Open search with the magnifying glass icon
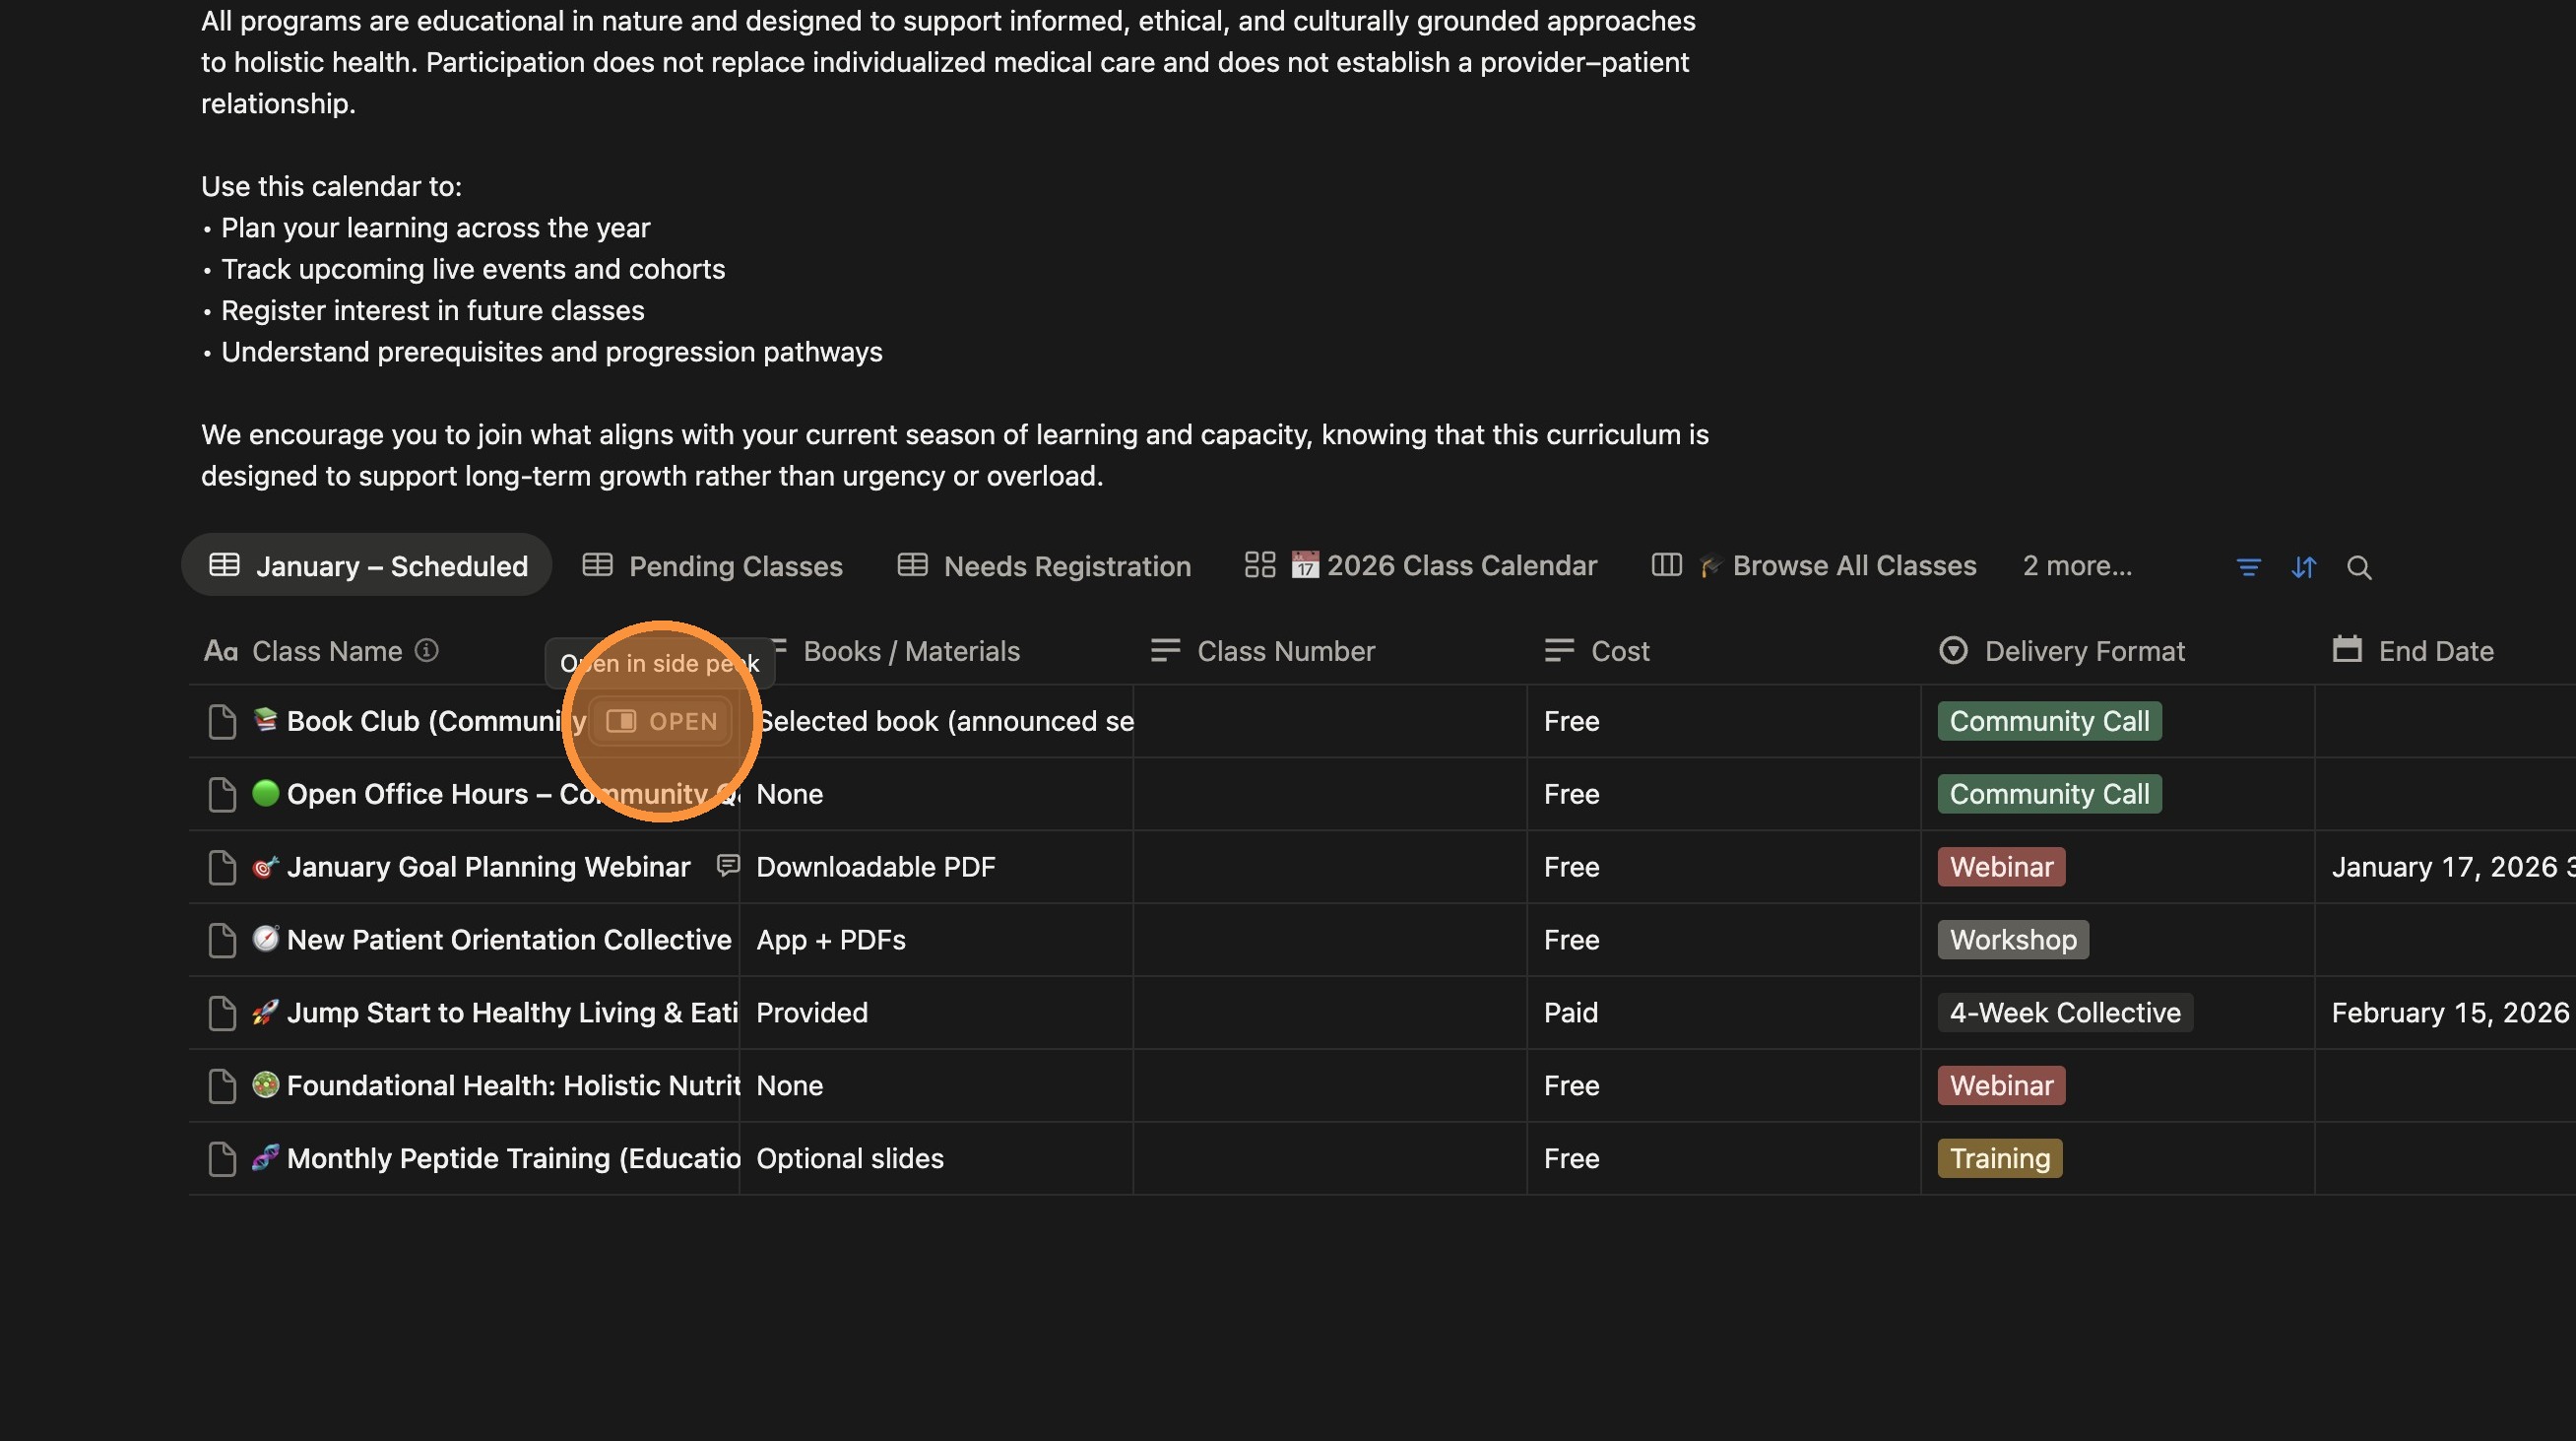Image resolution: width=2576 pixels, height=1441 pixels. (x=2360, y=567)
